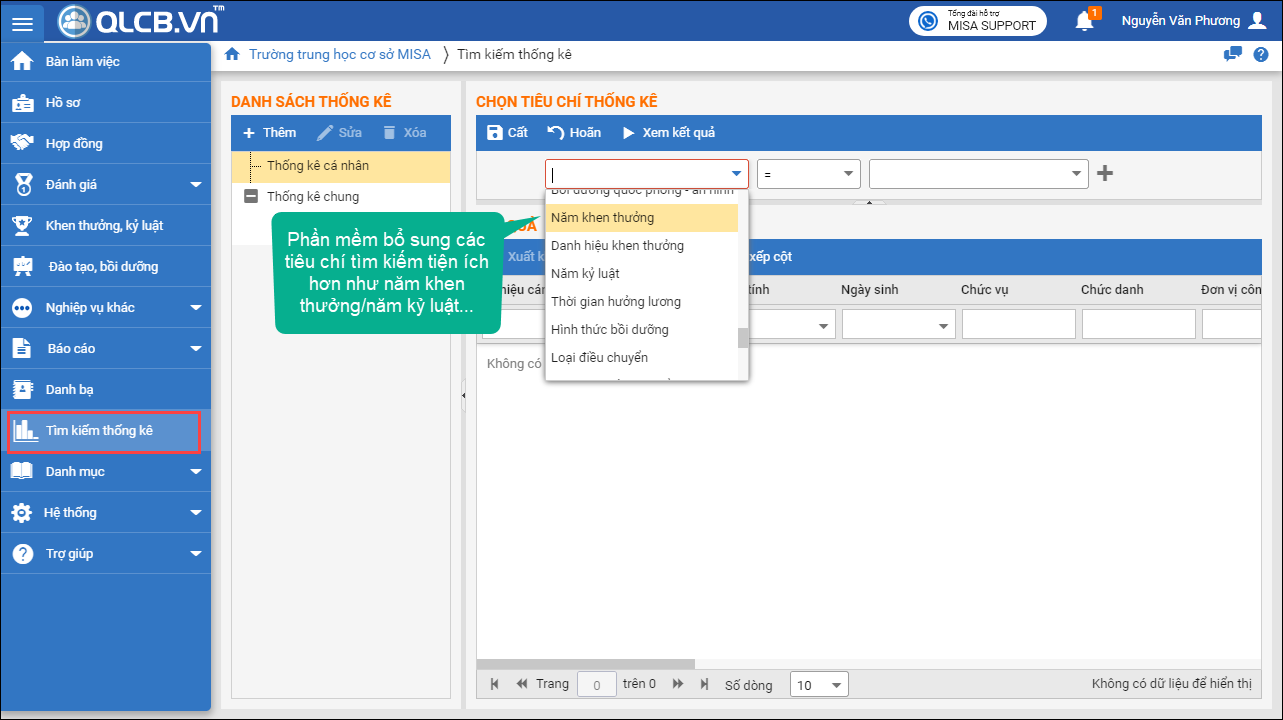Go to next page arrow

point(678,684)
